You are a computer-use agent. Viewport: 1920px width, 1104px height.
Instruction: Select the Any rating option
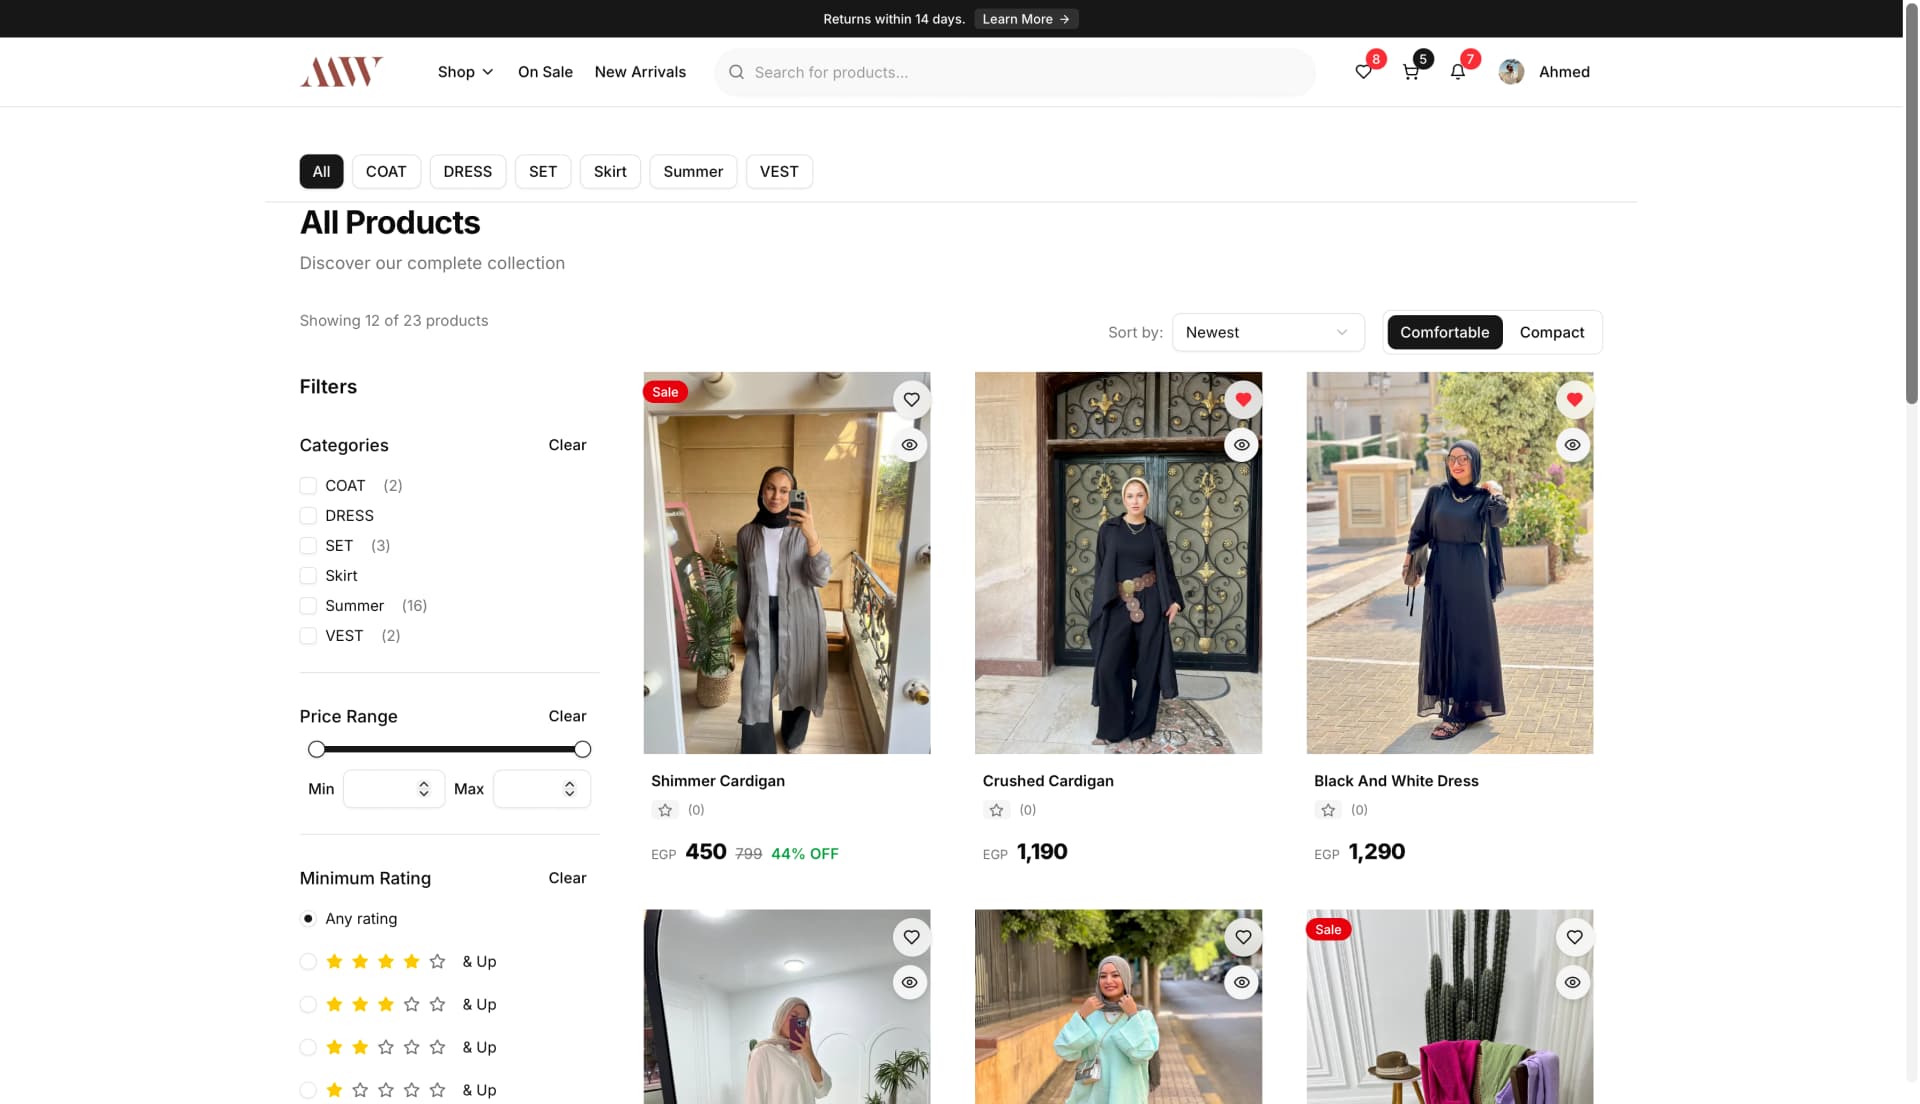tap(308, 919)
